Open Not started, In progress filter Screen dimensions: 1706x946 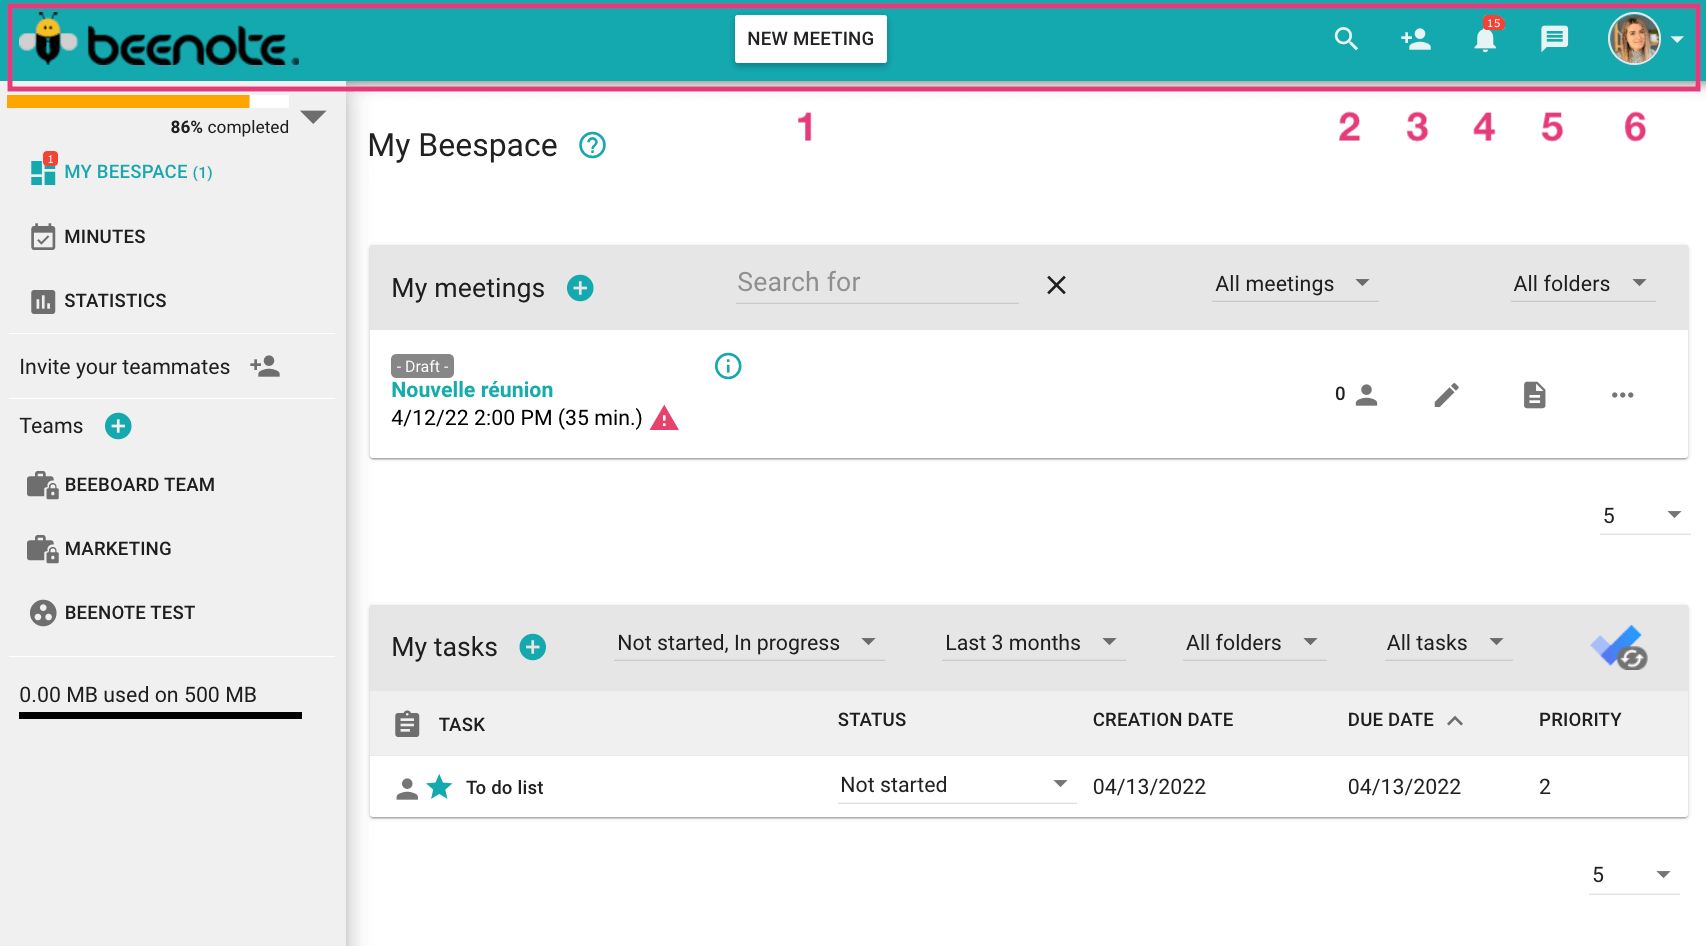point(749,643)
